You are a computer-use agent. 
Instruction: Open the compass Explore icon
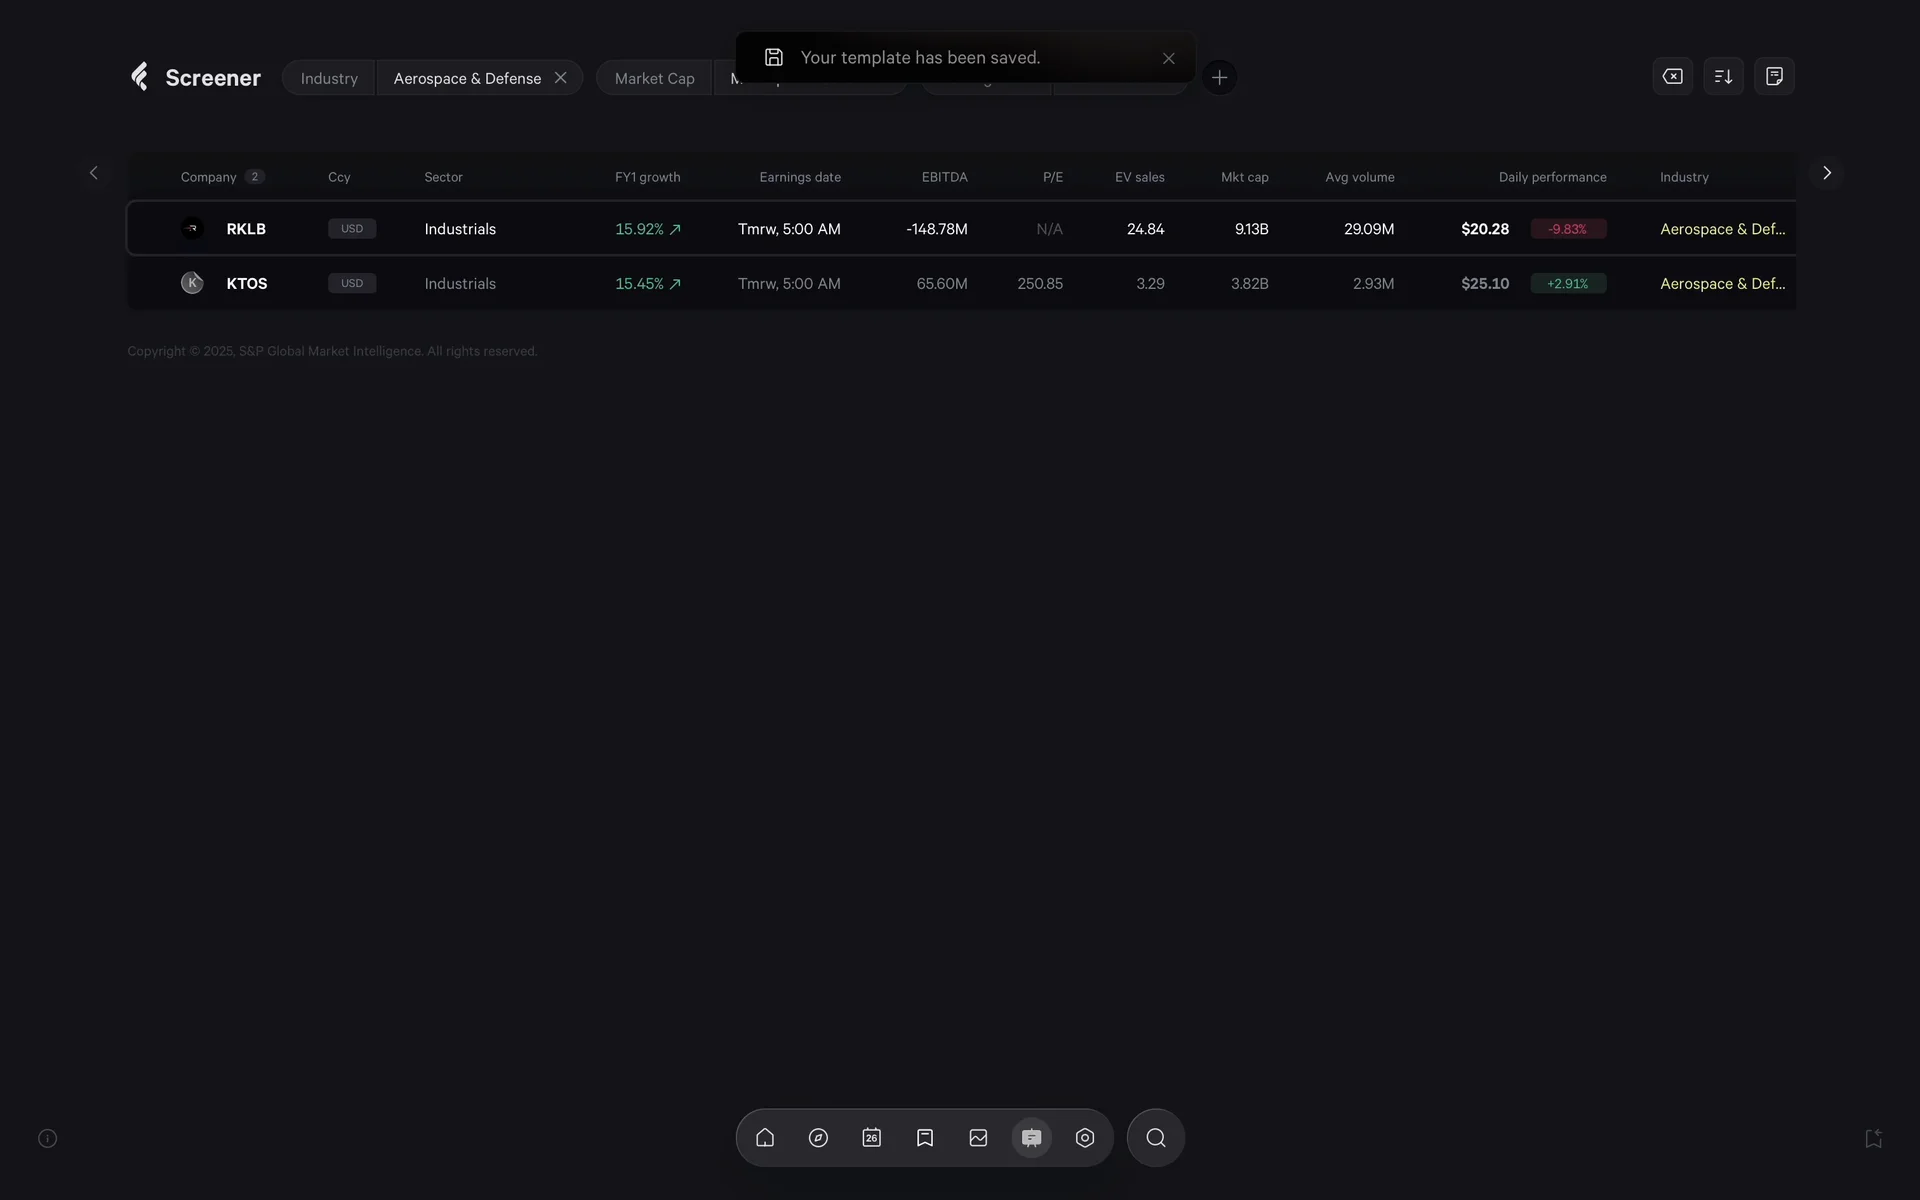tap(818, 1138)
